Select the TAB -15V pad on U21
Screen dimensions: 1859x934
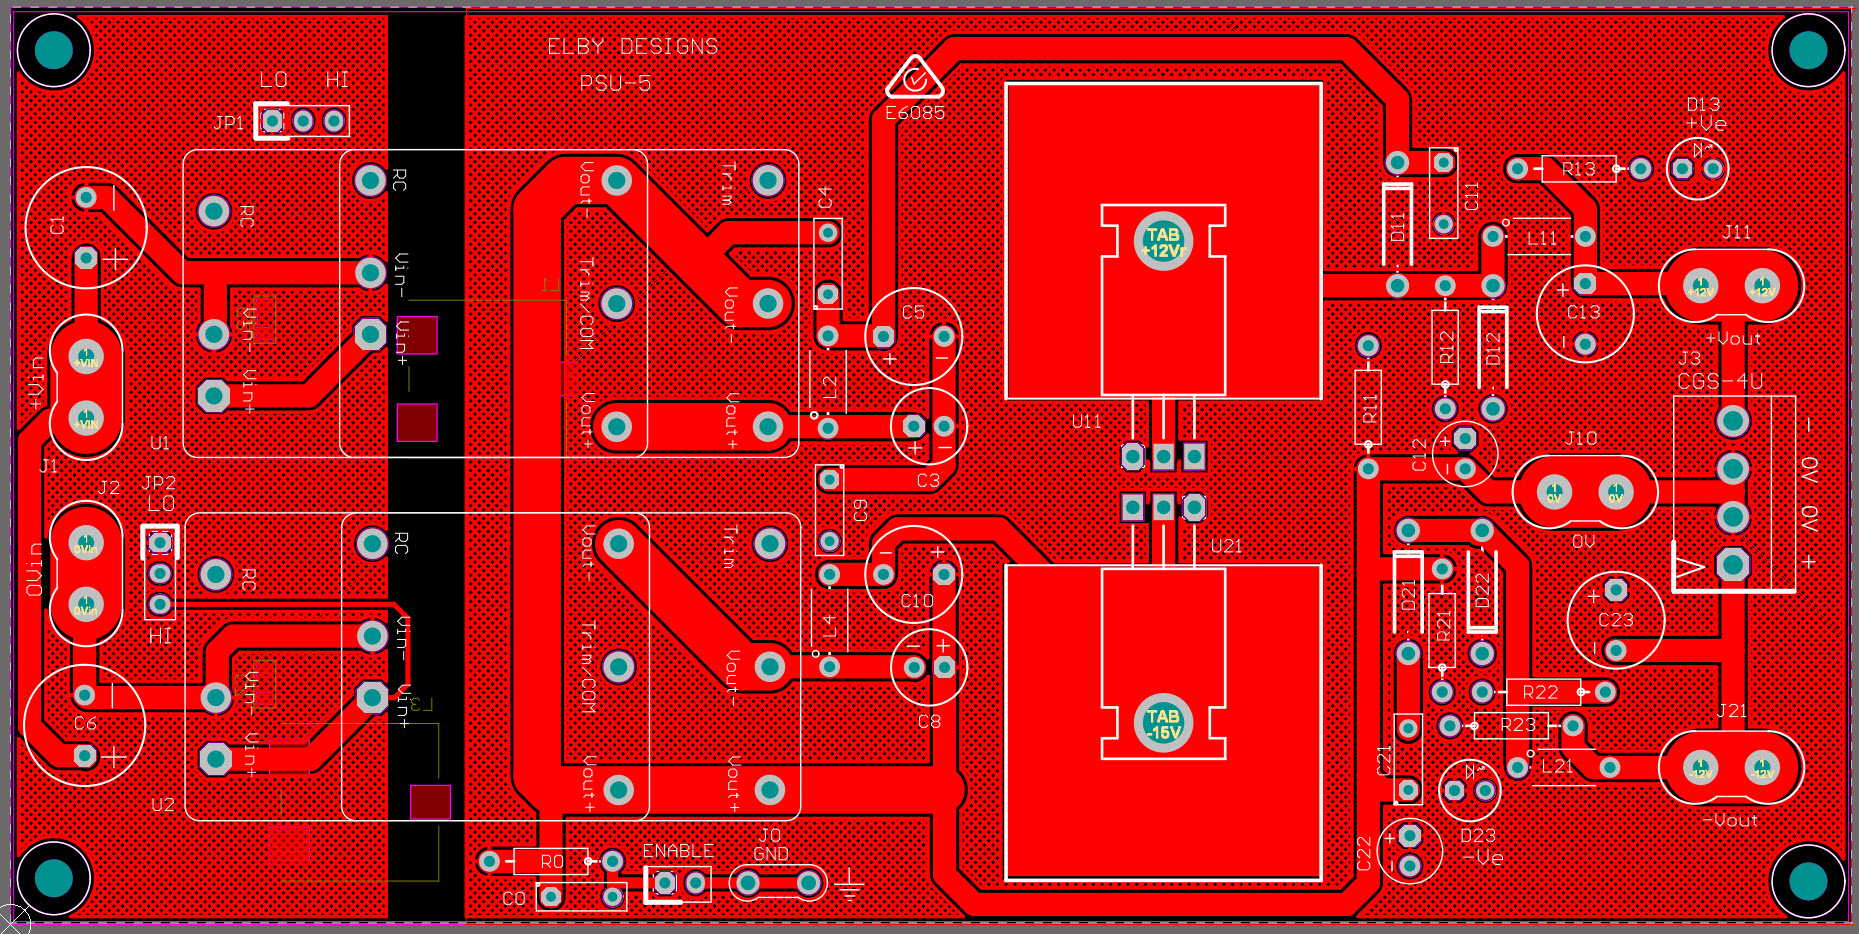coord(1163,723)
